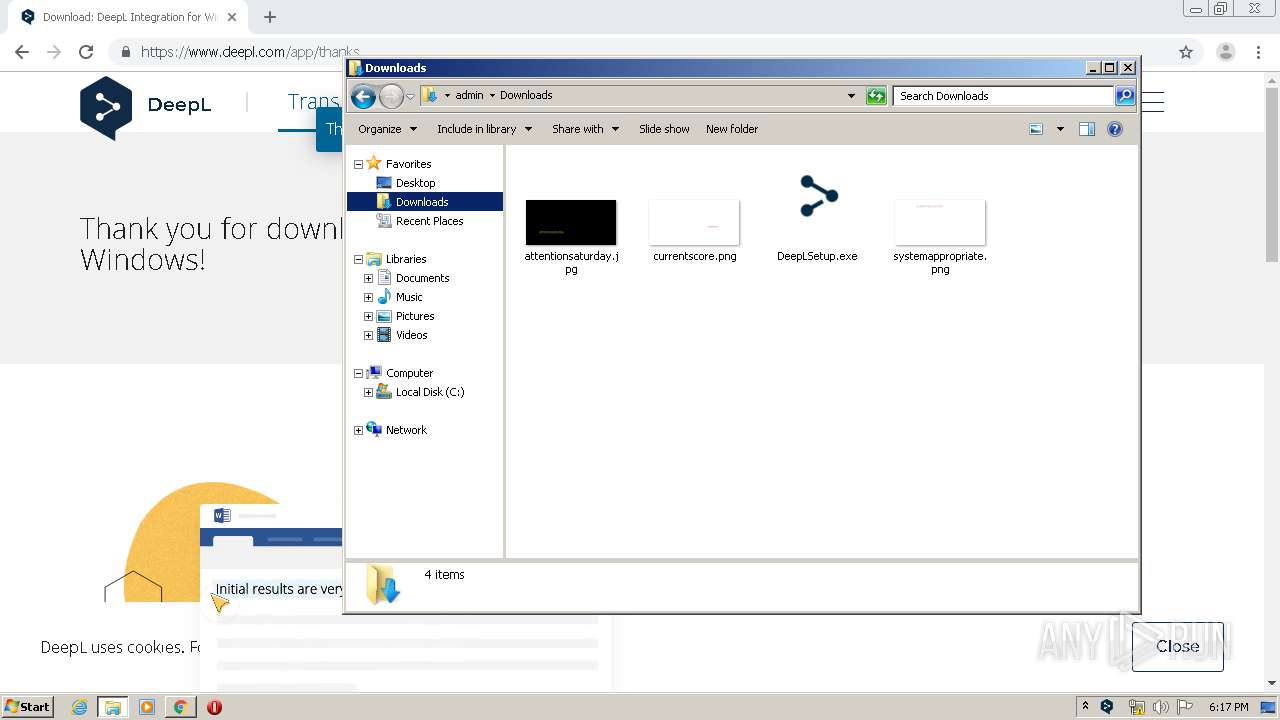Close the DeepL download tab
This screenshot has height=720, width=1280.
232,17
